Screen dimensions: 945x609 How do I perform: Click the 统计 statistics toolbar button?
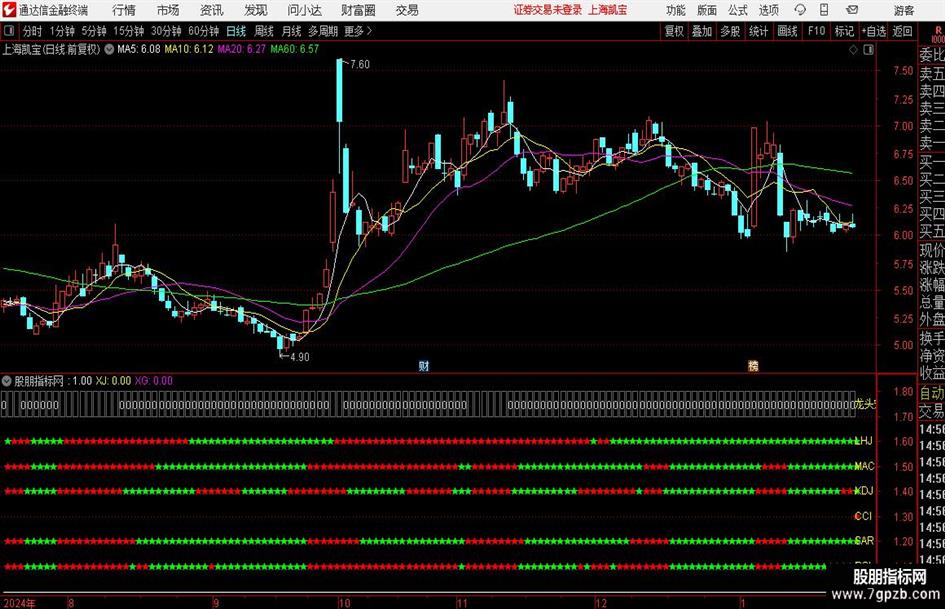[758, 31]
